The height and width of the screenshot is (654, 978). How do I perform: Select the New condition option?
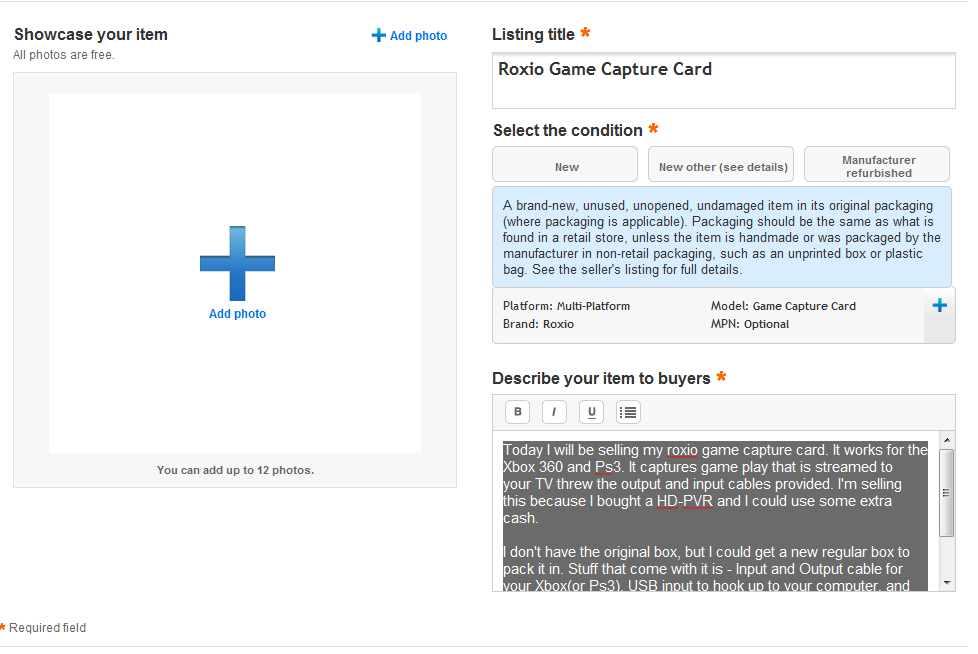coord(565,165)
